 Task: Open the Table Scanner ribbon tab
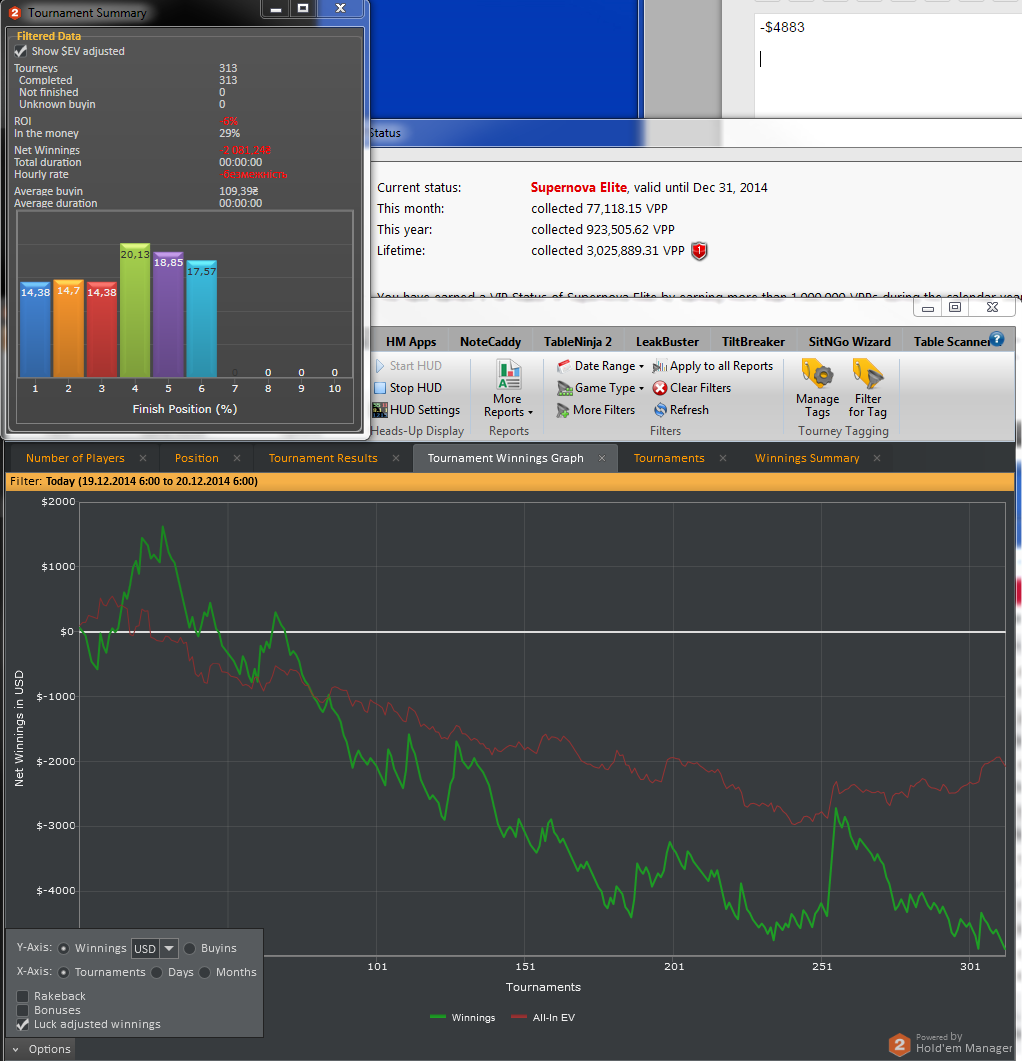951,342
